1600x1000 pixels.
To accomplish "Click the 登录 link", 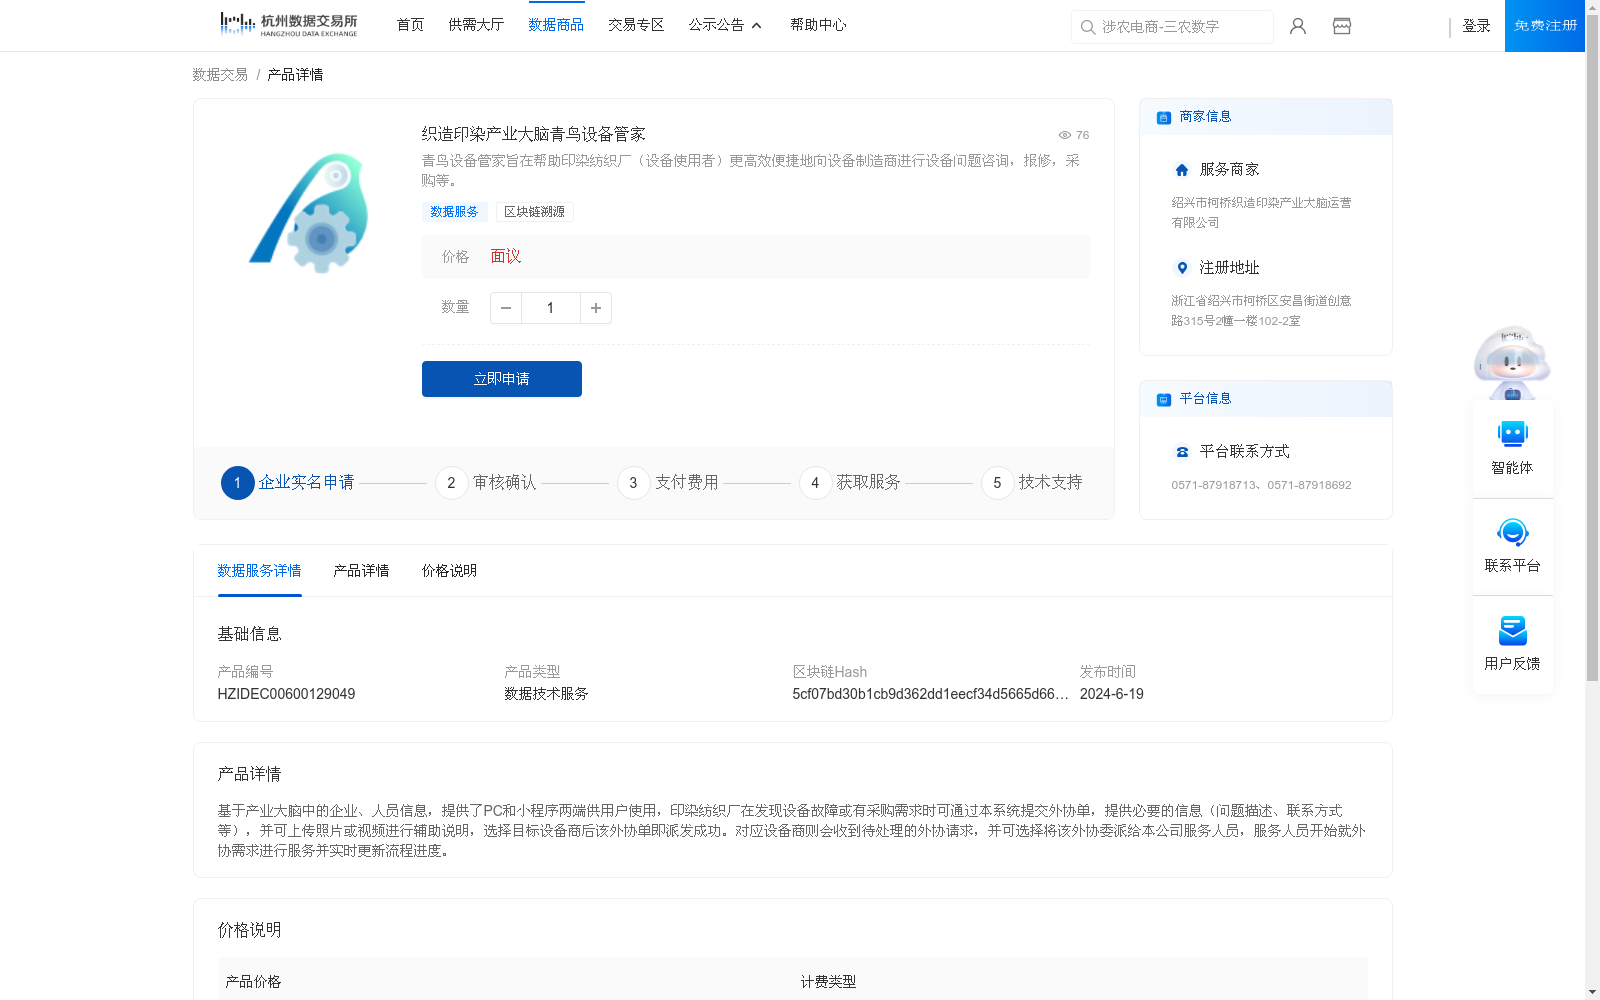I will (x=1476, y=26).
